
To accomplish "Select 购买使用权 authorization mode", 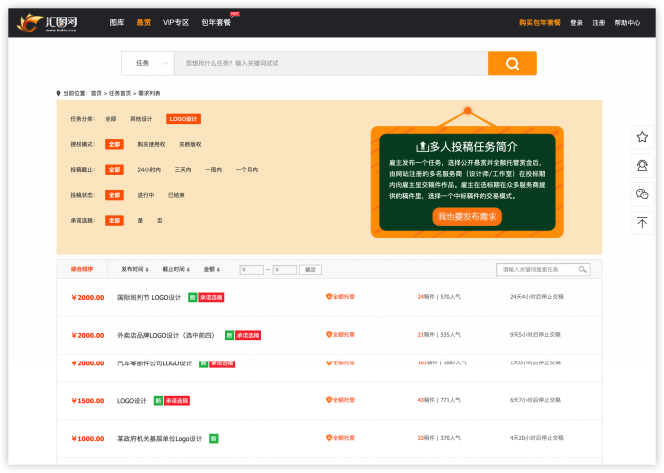I will 151,144.
